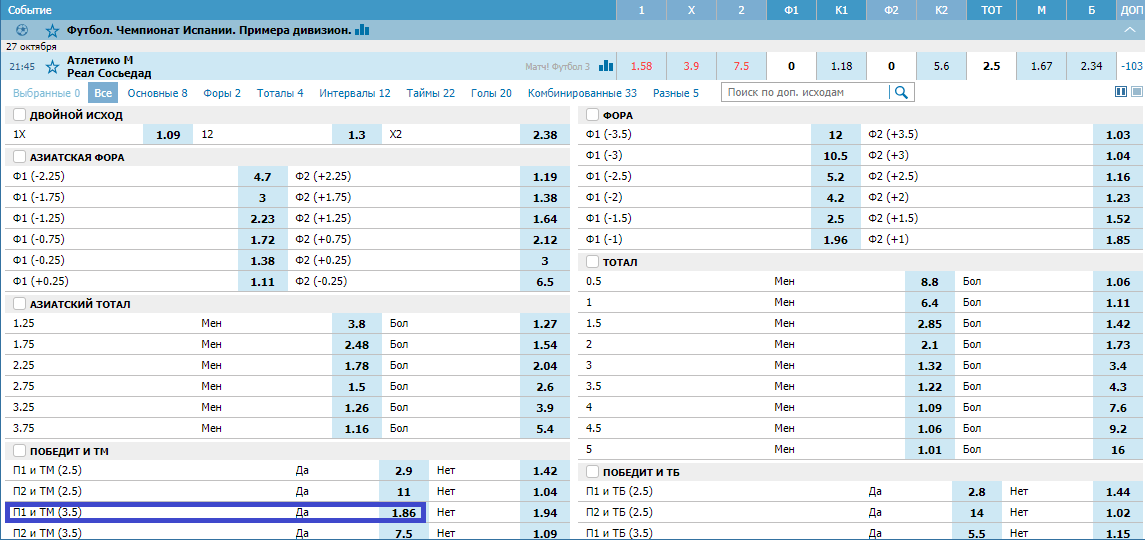Select П1 и ТБ (2.5) Да odds 2.8

(976, 492)
